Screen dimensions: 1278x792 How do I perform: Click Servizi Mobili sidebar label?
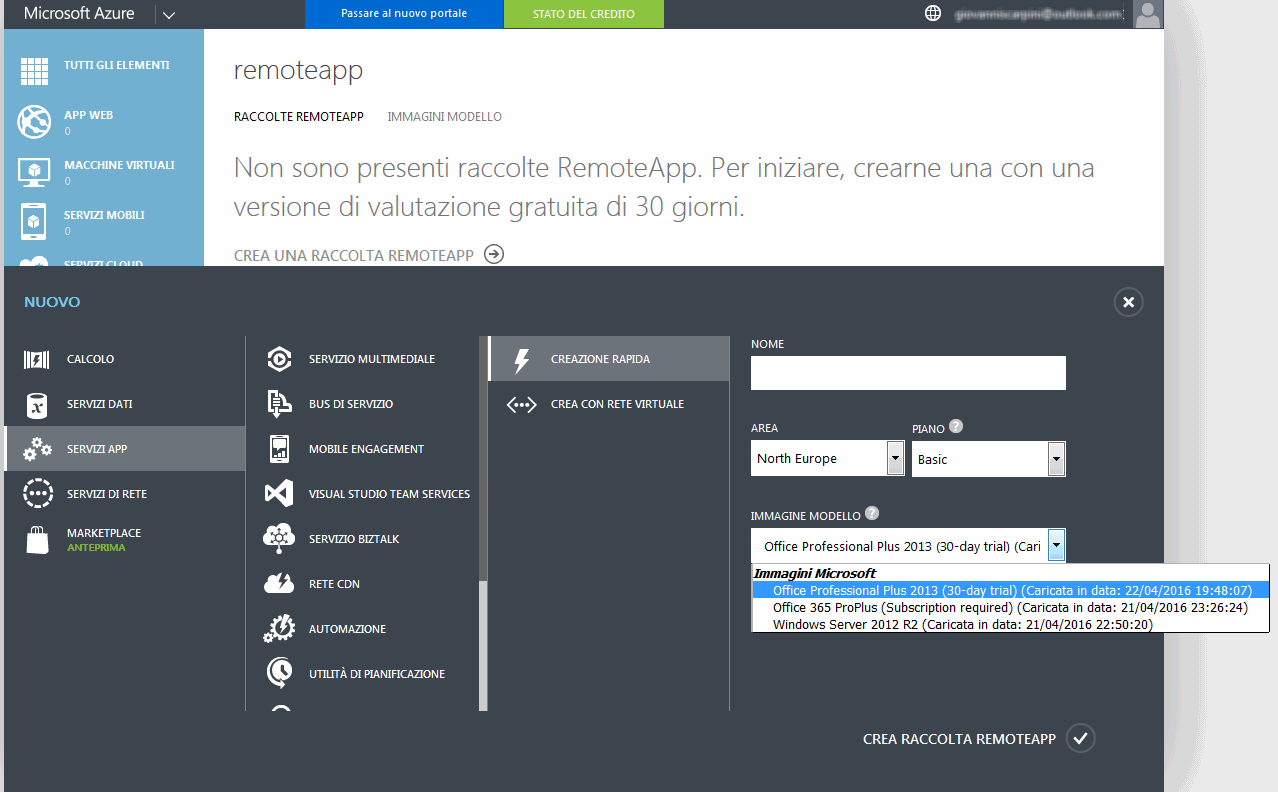point(104,215)
